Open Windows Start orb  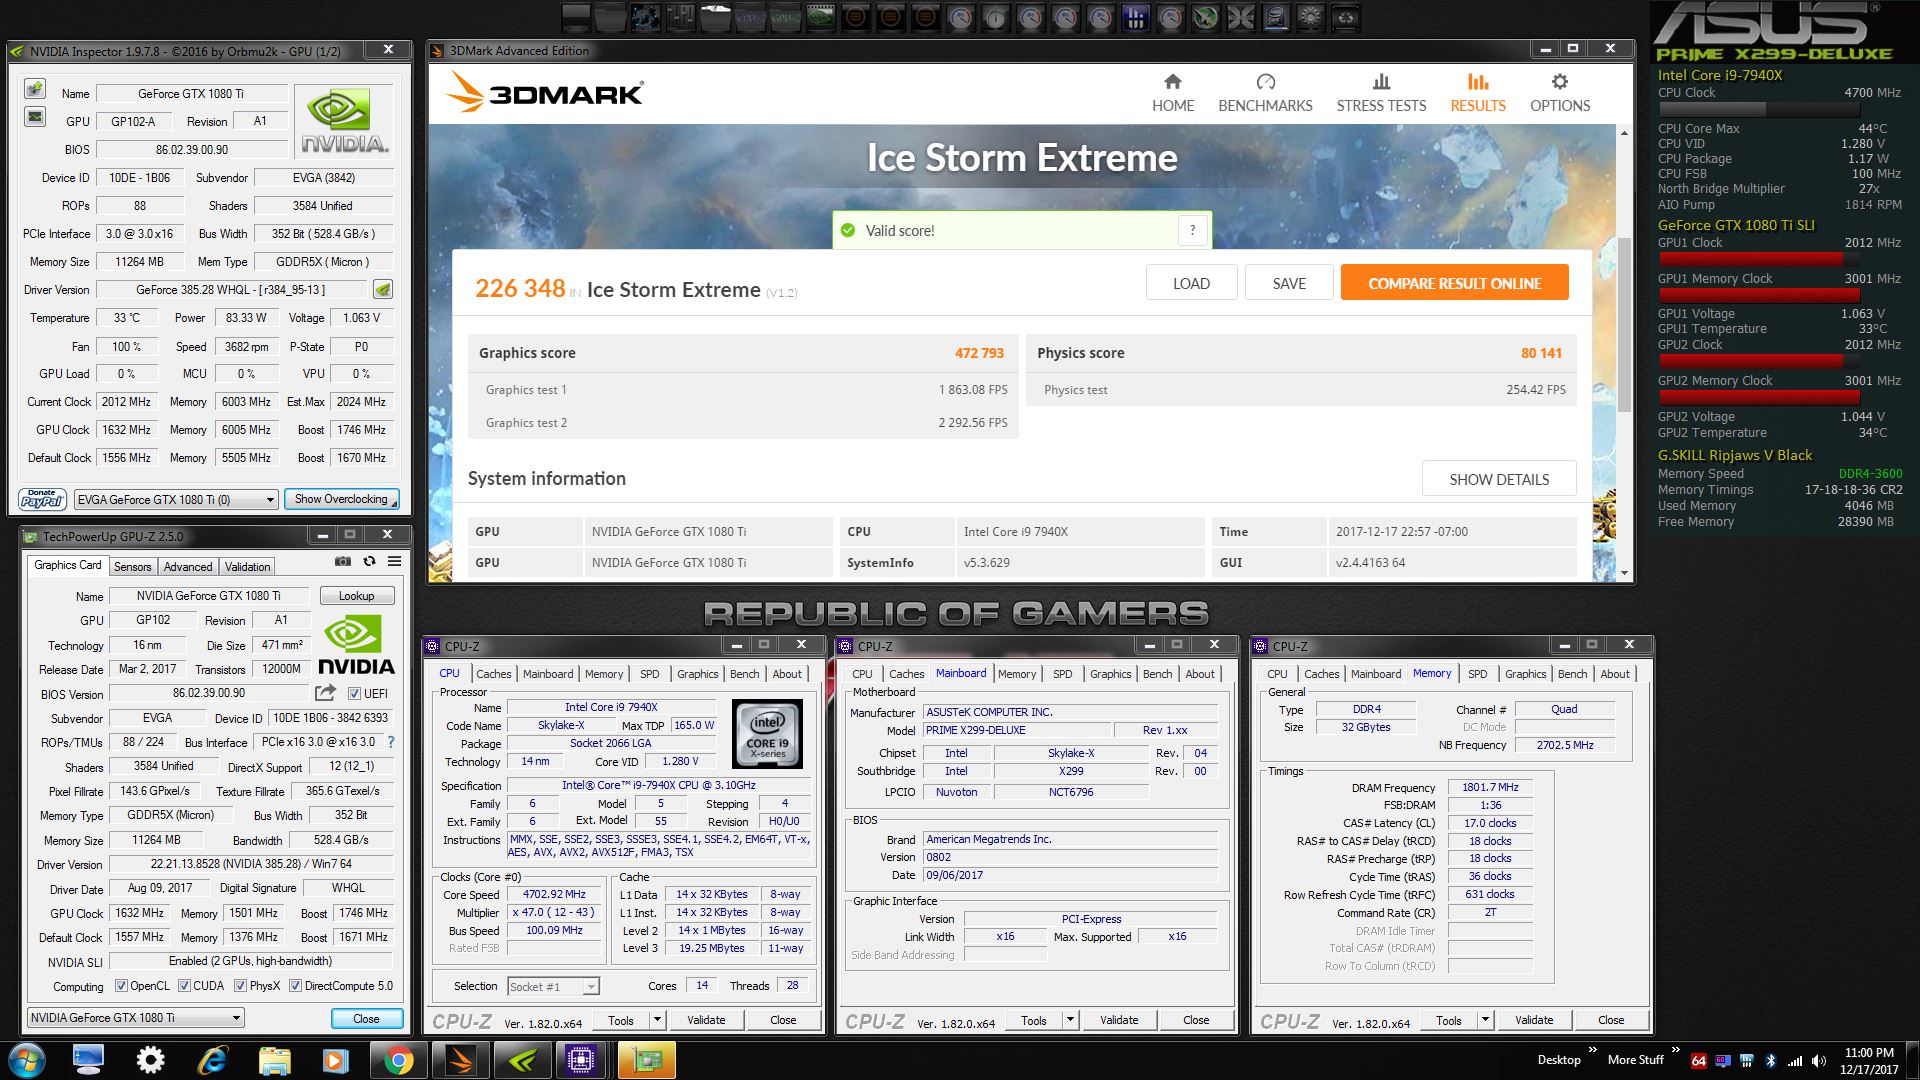pos(26,1060)
